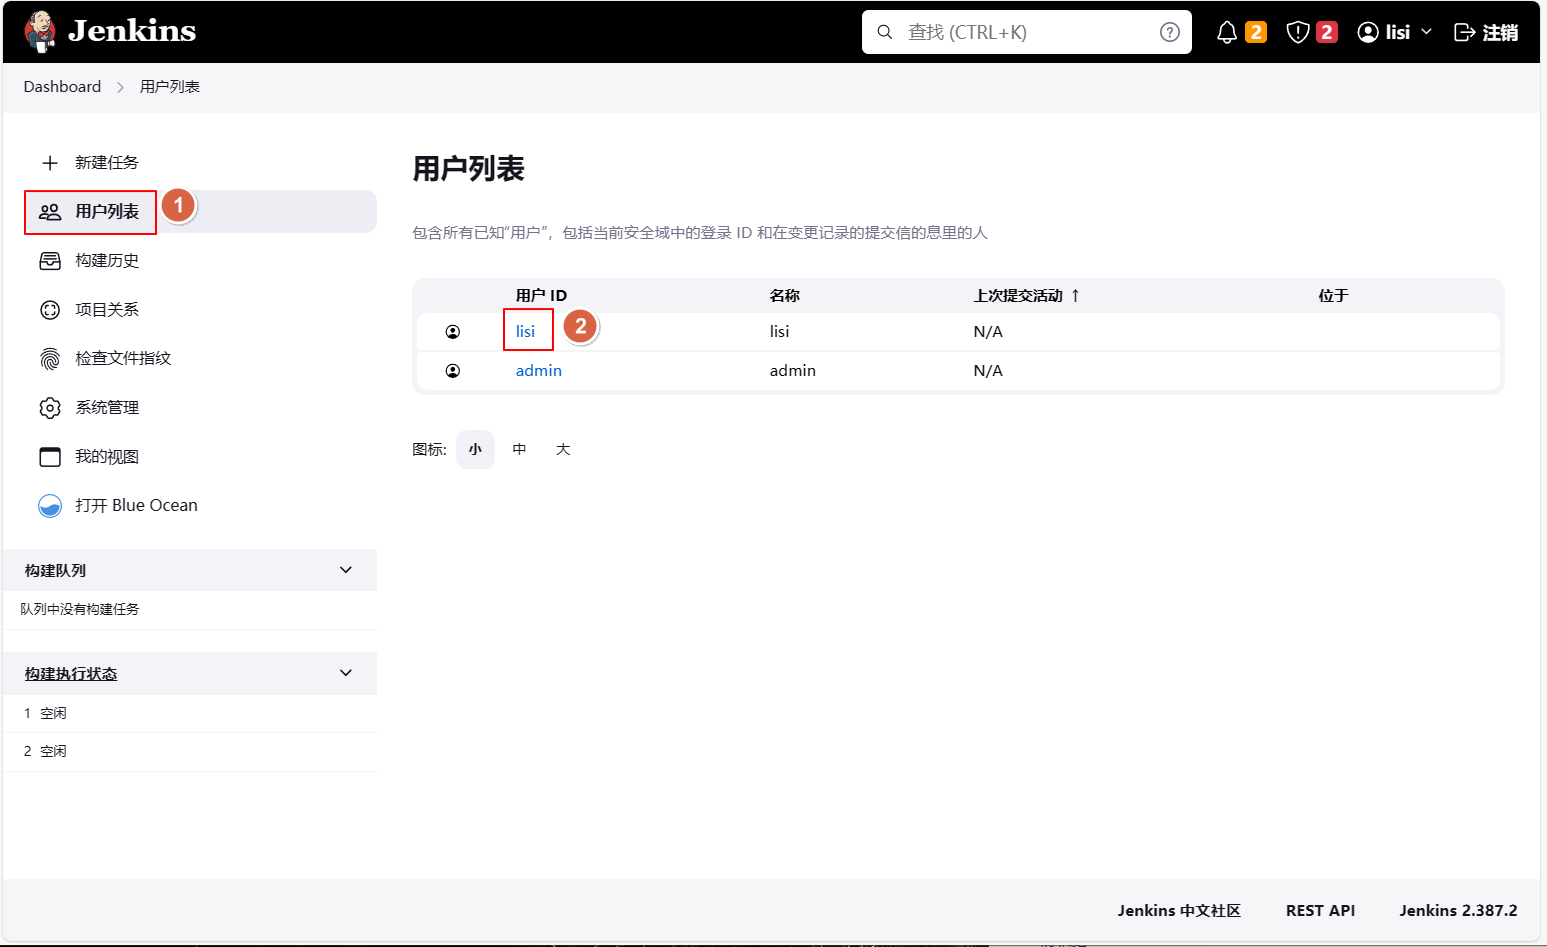Click the sort arrow beside 上次提交活动
Image resolution: width=1547 pixels, height=947 pixels.
point(1076,296)
